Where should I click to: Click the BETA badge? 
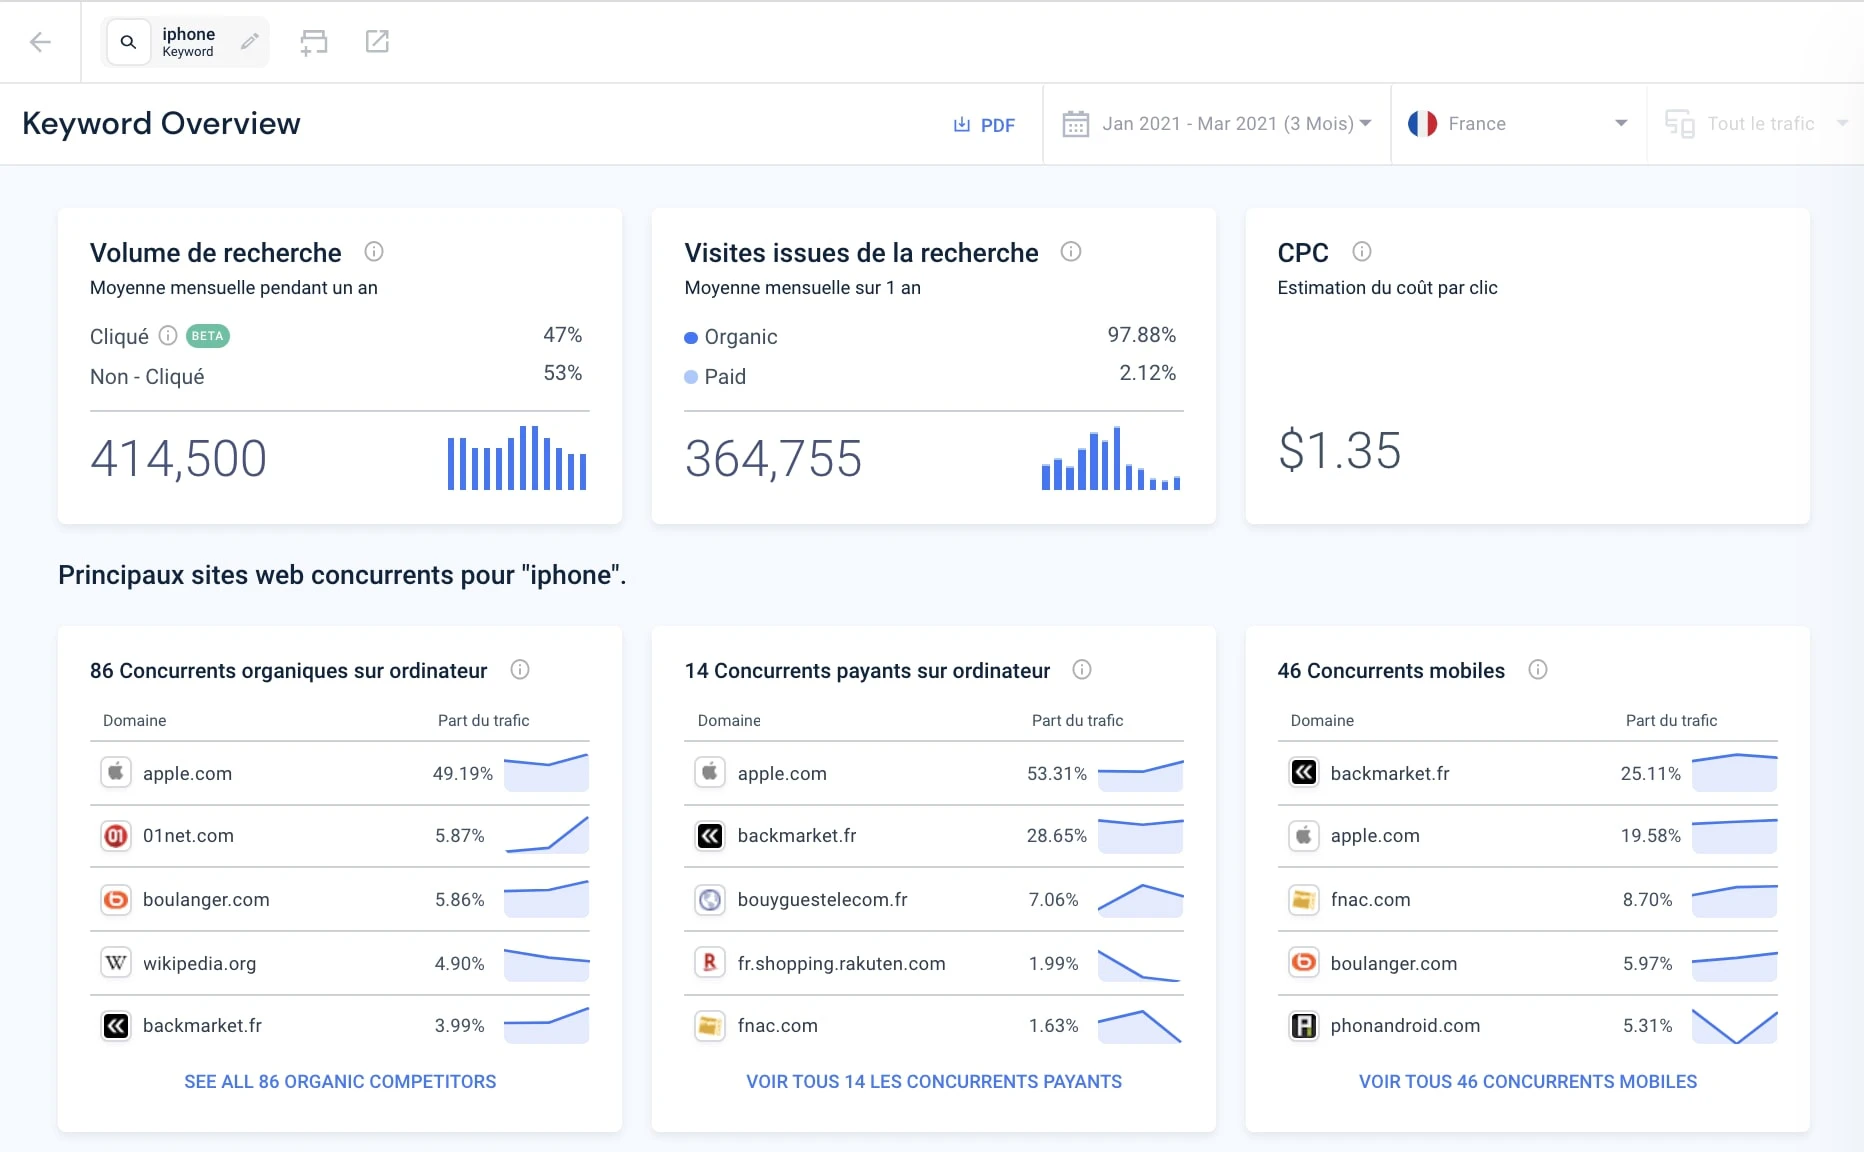(x=208, y=336)
